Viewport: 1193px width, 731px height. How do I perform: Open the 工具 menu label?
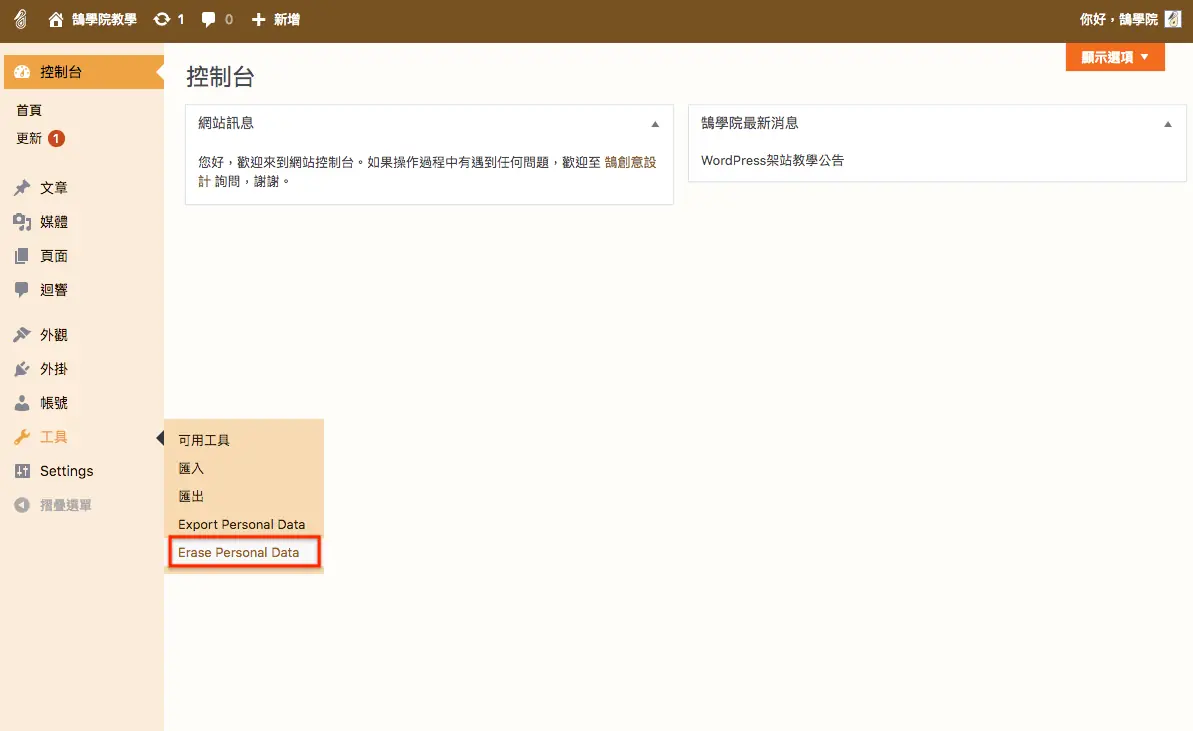tap(54, 437)
